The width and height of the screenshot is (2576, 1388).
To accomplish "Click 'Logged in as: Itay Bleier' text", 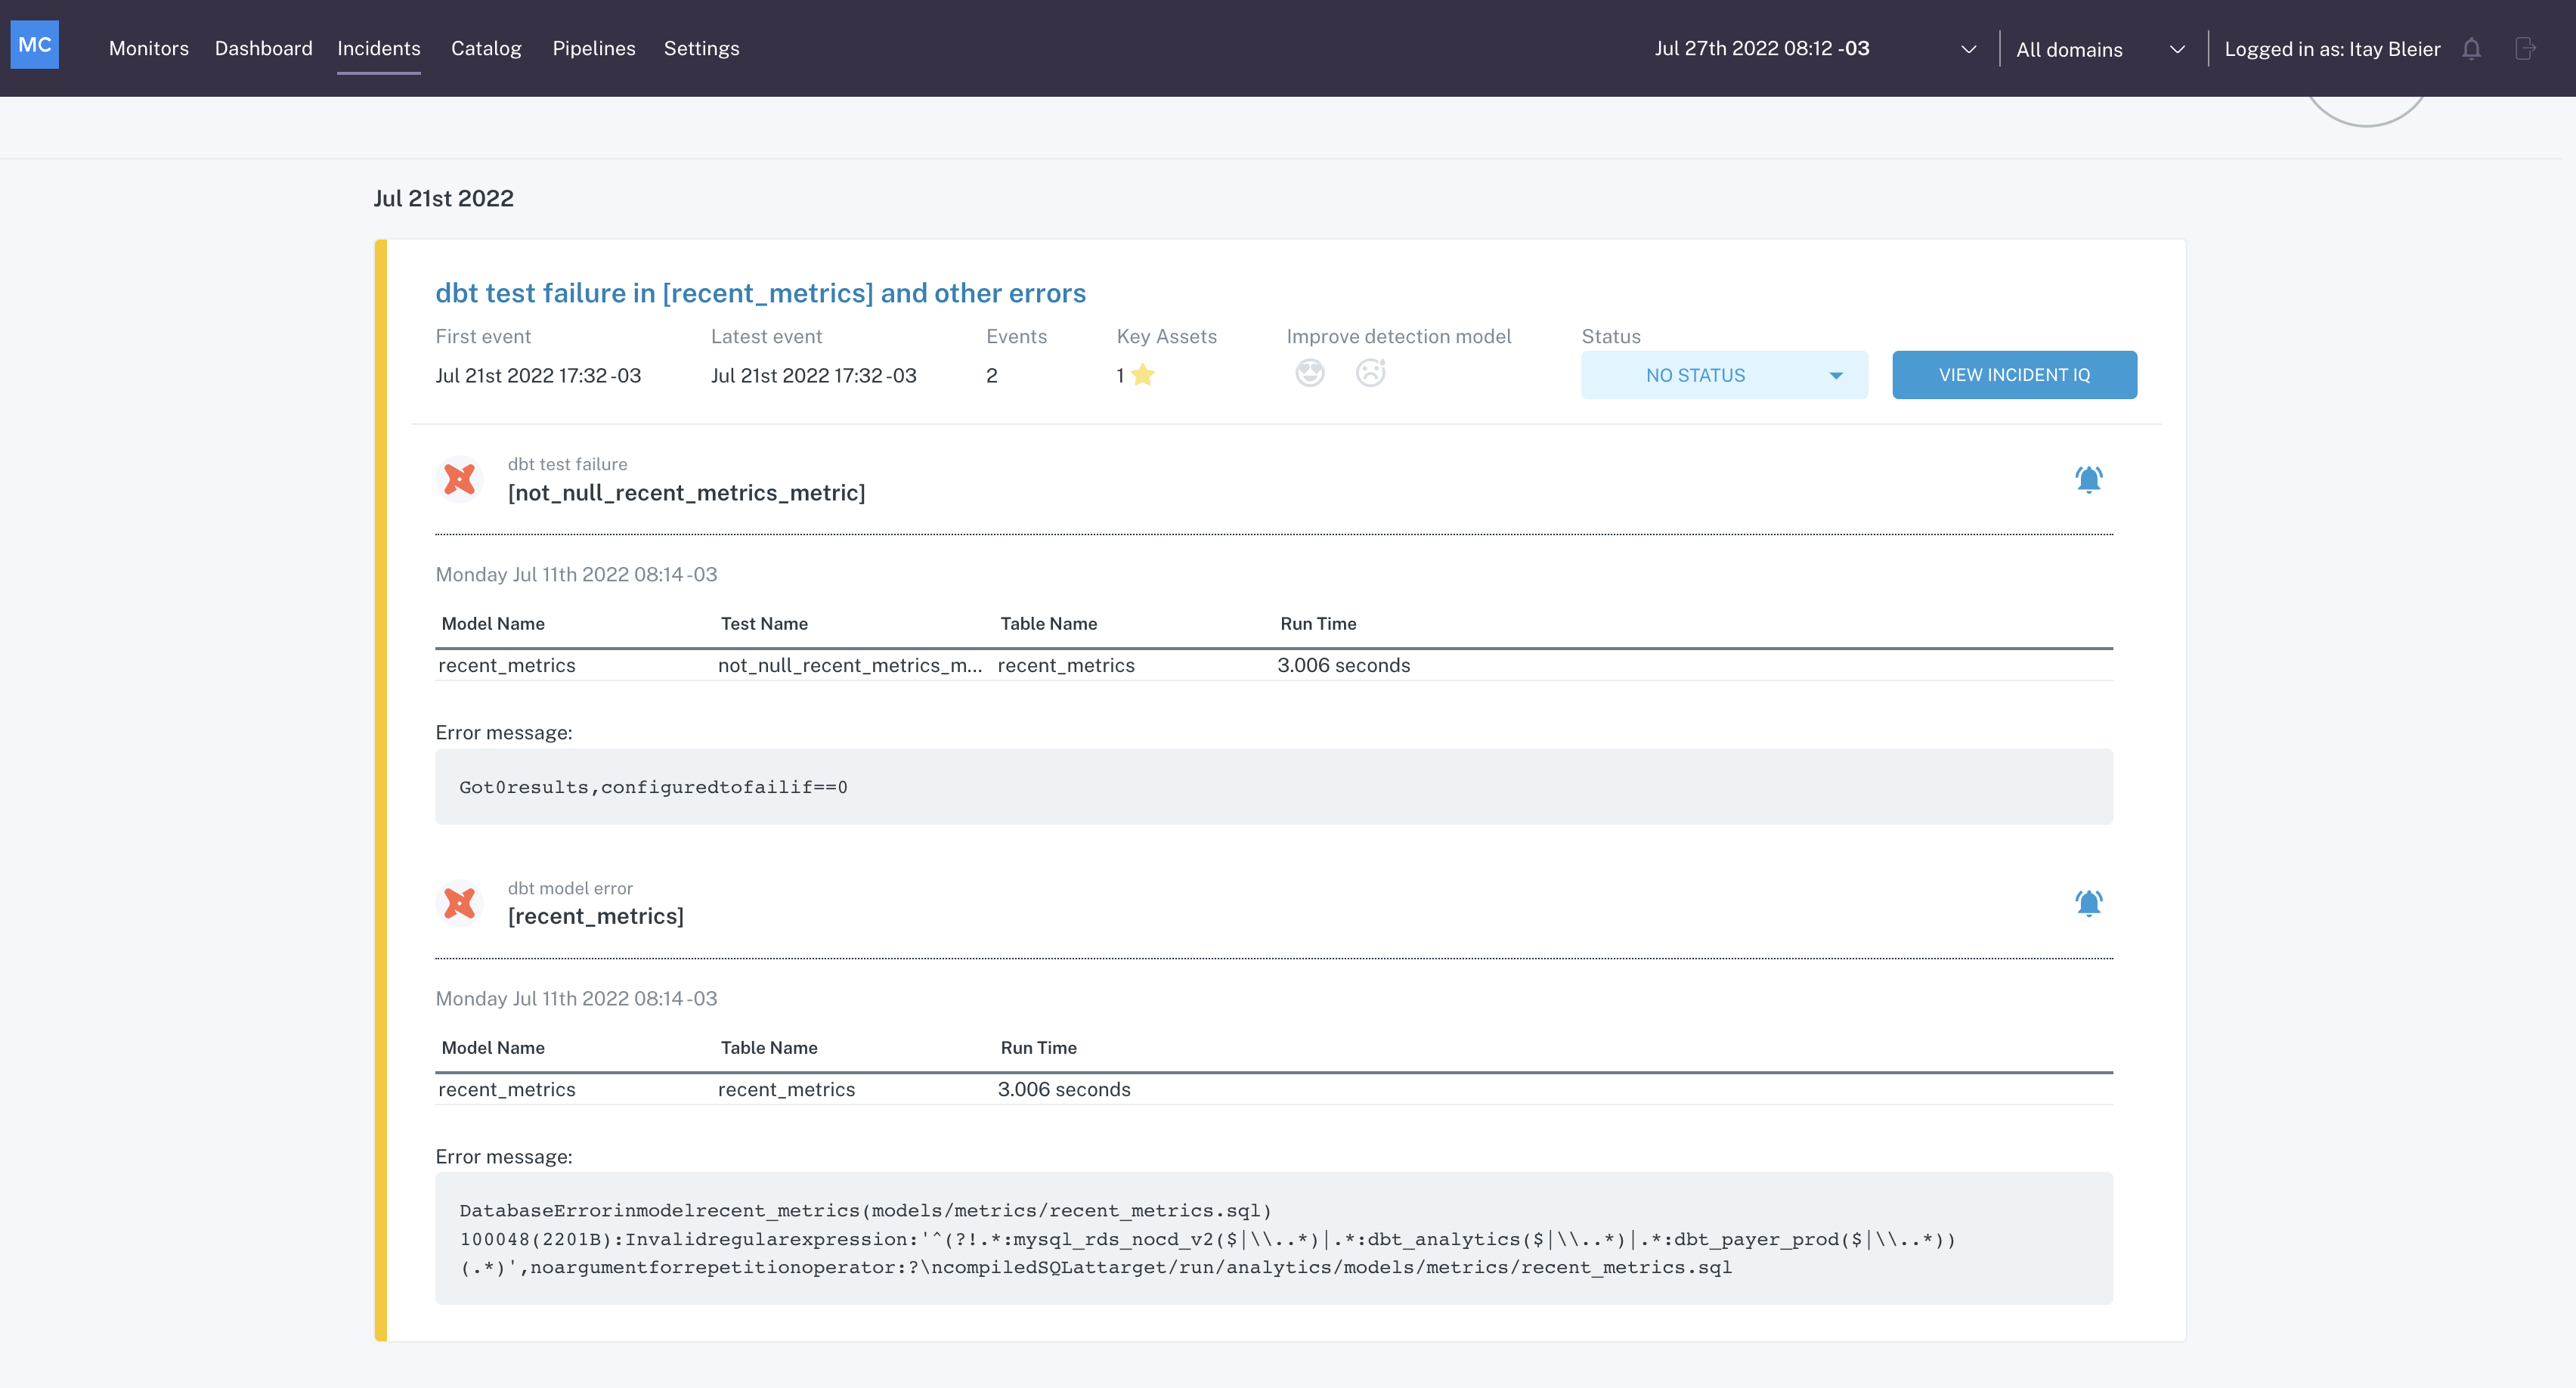I will pyautogui.click(x=2332, y=49).
